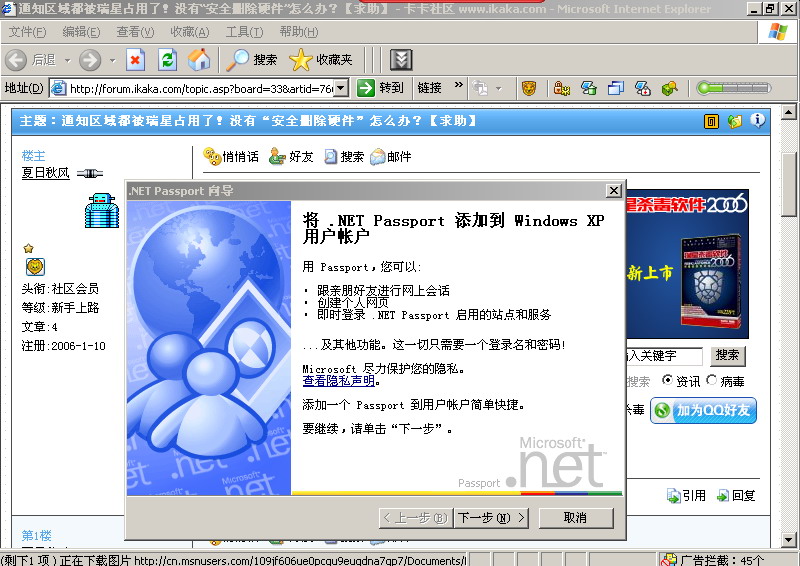Open the 文件(F) menu

click(28, 32)
